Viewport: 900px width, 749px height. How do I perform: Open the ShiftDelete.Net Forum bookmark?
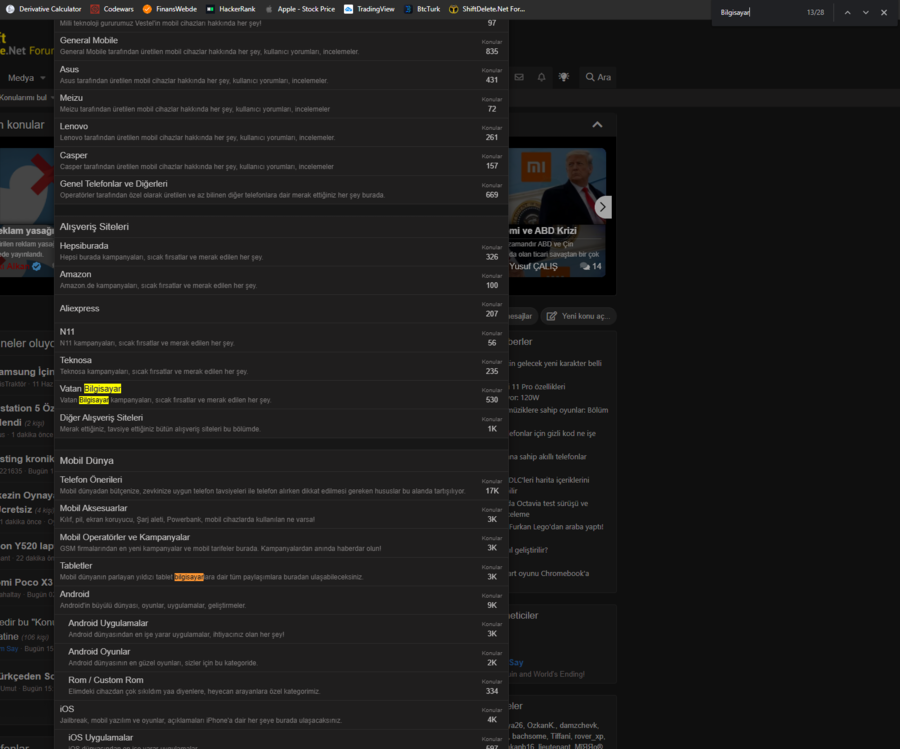tap(487, 9)
